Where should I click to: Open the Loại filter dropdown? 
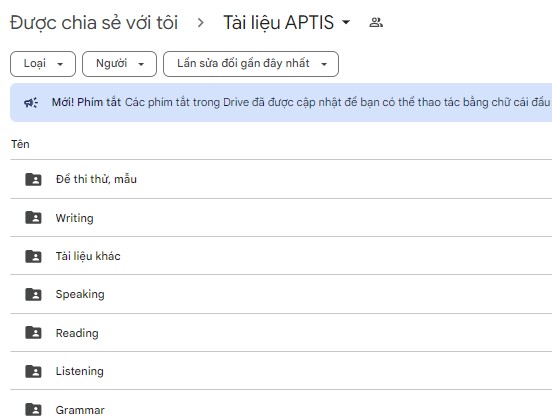(43, 64)
